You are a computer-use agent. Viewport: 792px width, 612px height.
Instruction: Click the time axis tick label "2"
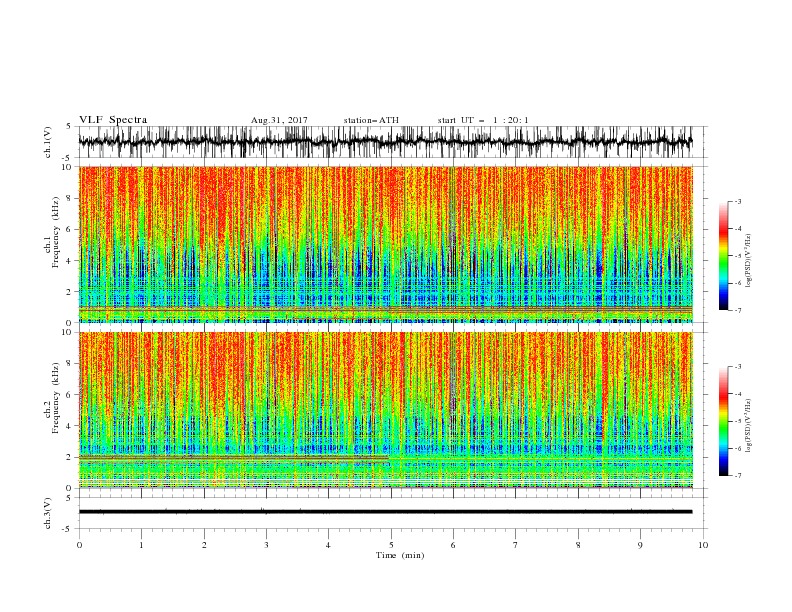[204, 545]
